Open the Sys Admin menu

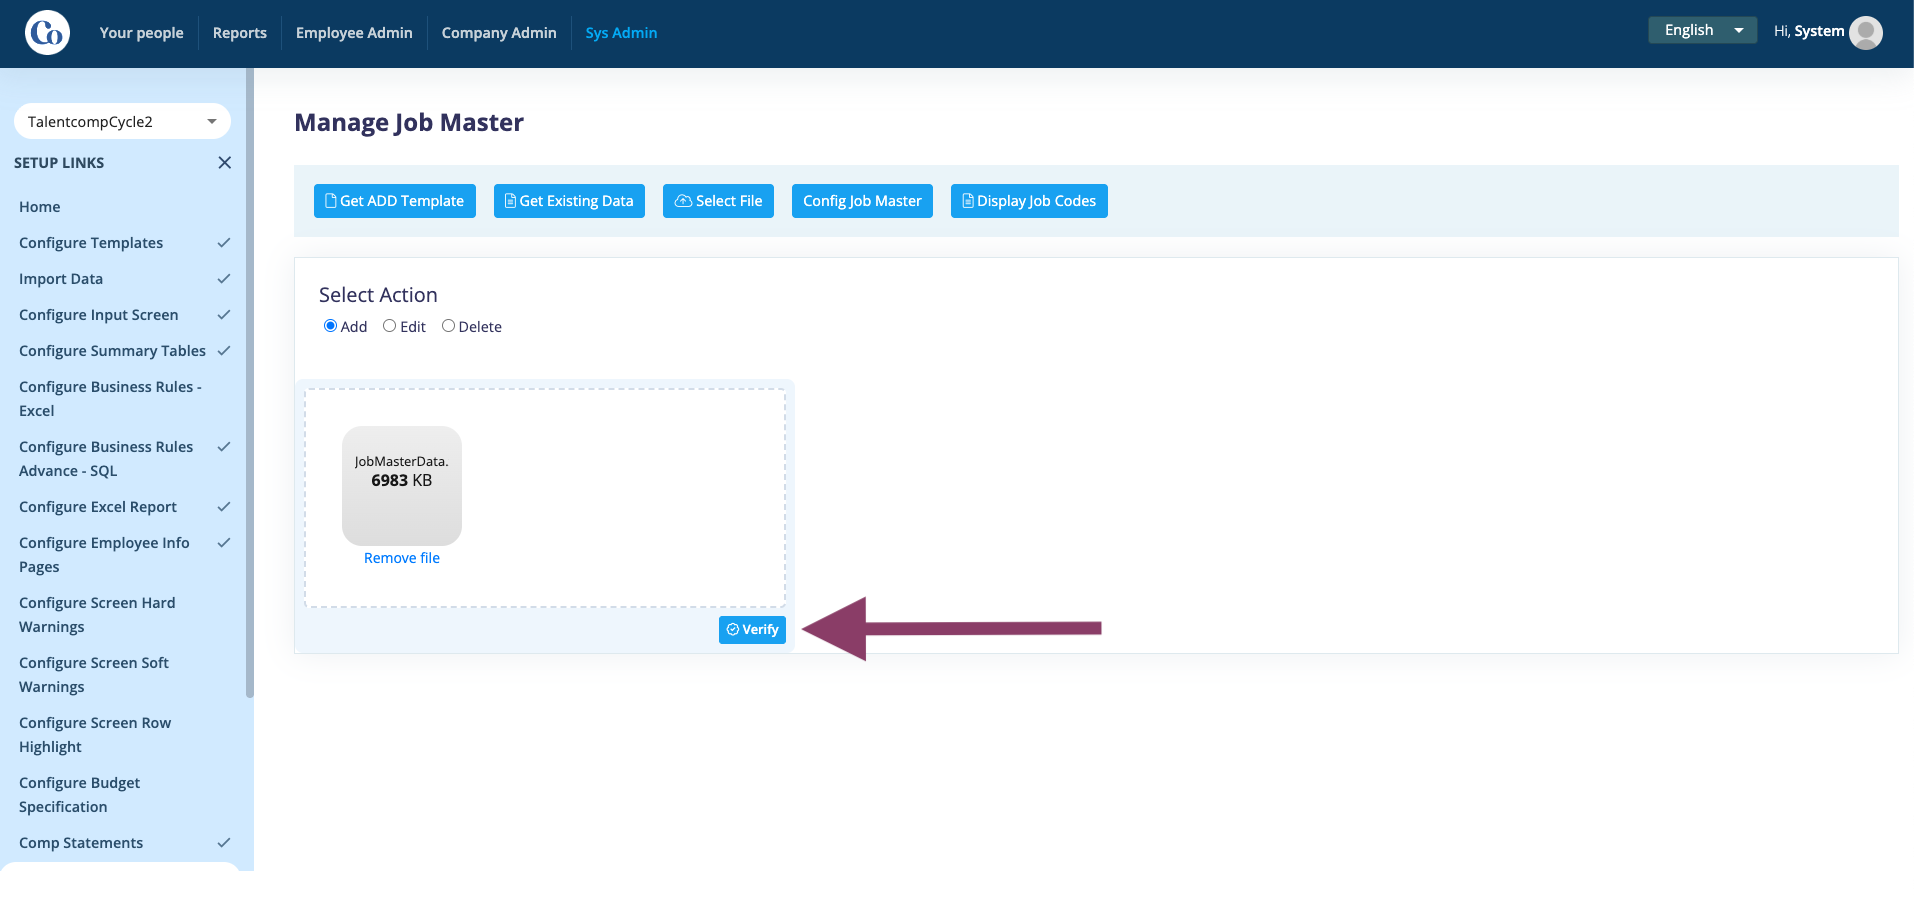coord(621,33)
